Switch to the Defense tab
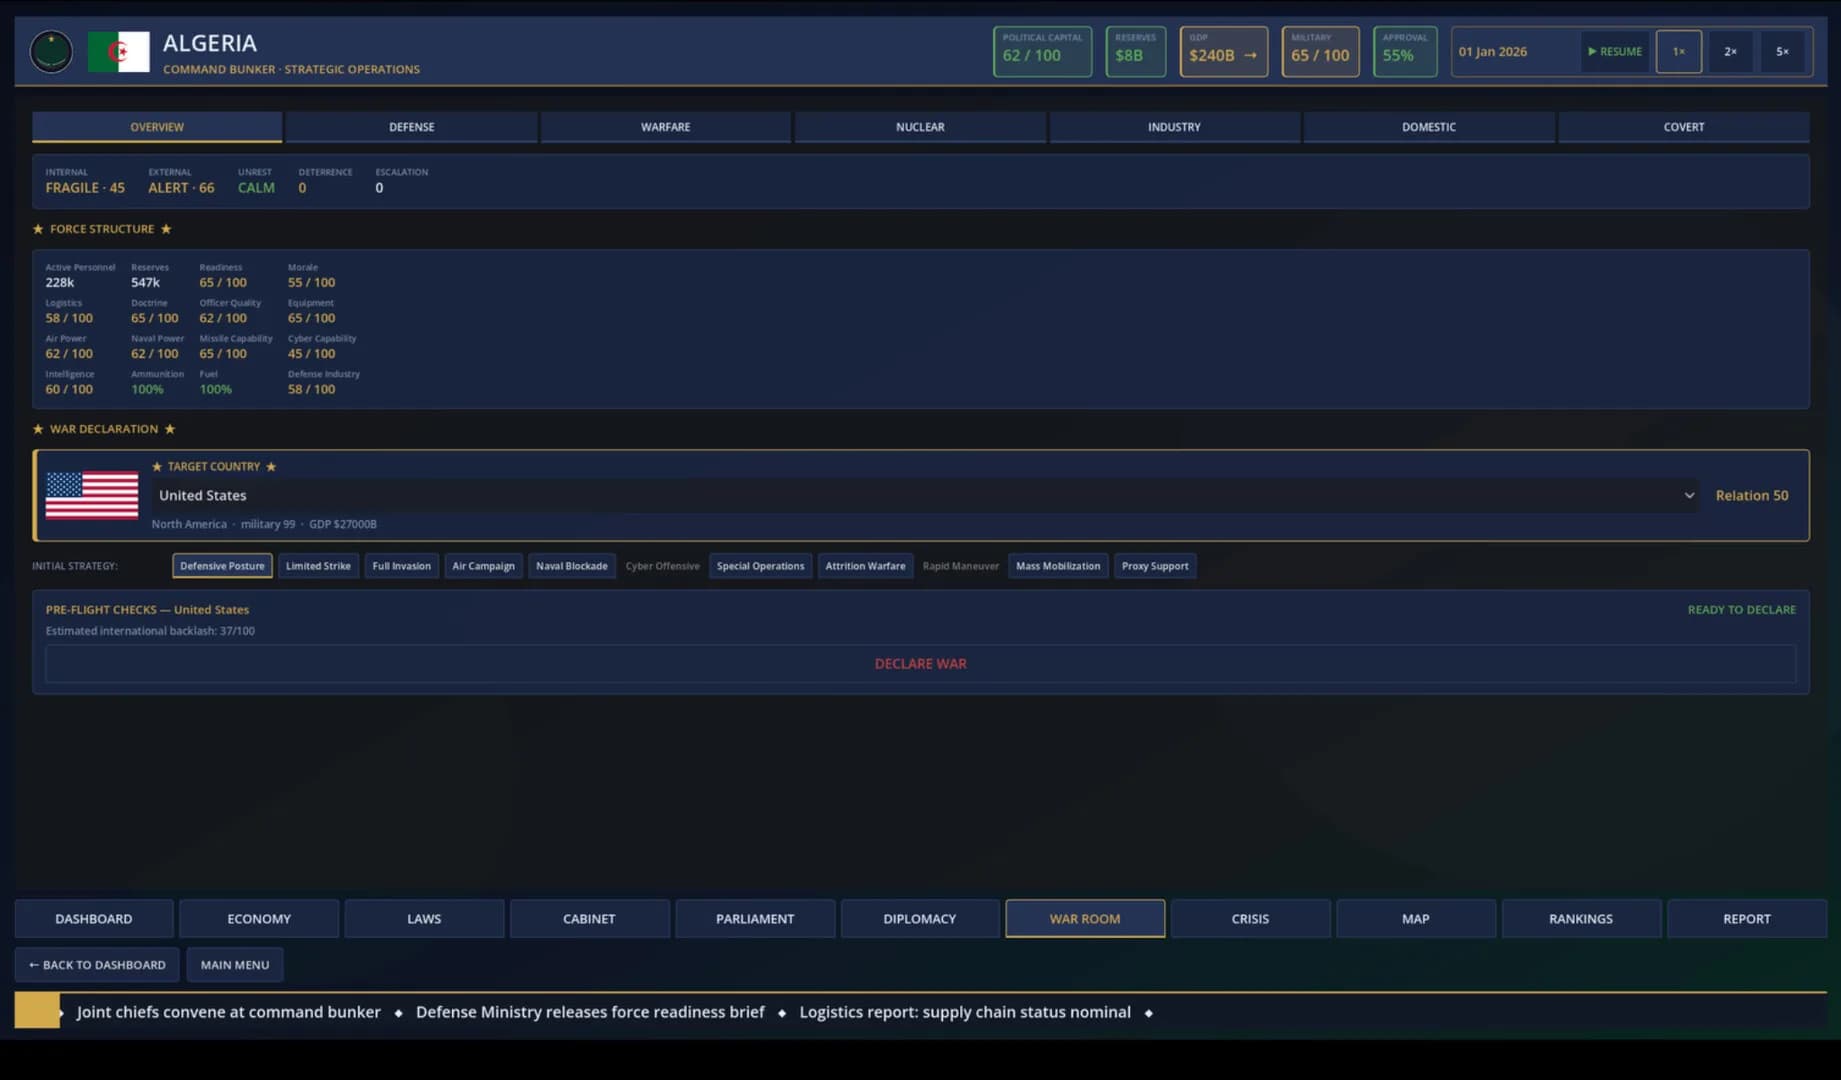The image size is (1841, 1080). (x=411, y=127)
